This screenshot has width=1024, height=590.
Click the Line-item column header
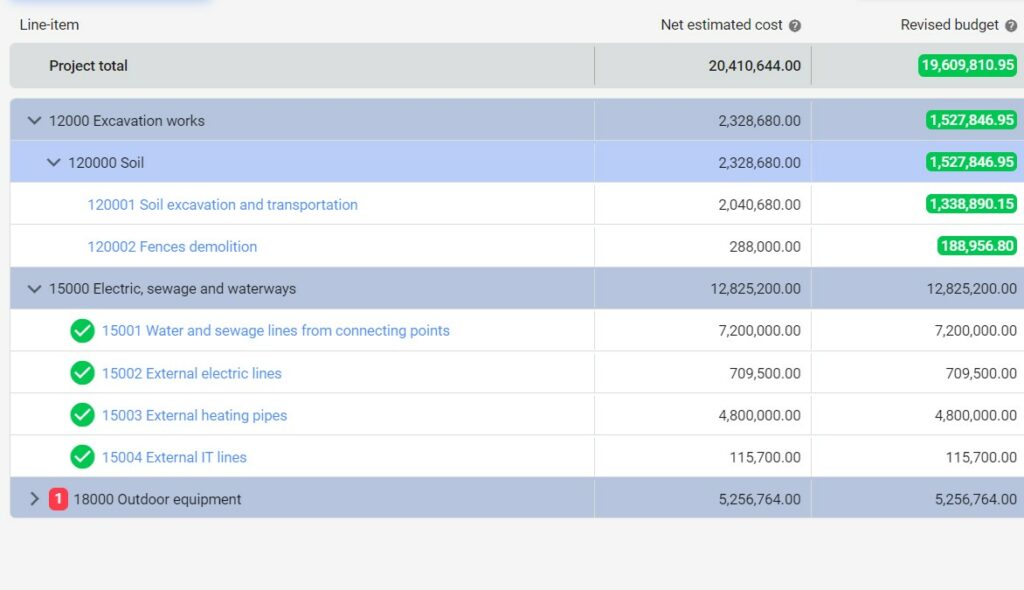pyautogui.click(x=49, y=25)
